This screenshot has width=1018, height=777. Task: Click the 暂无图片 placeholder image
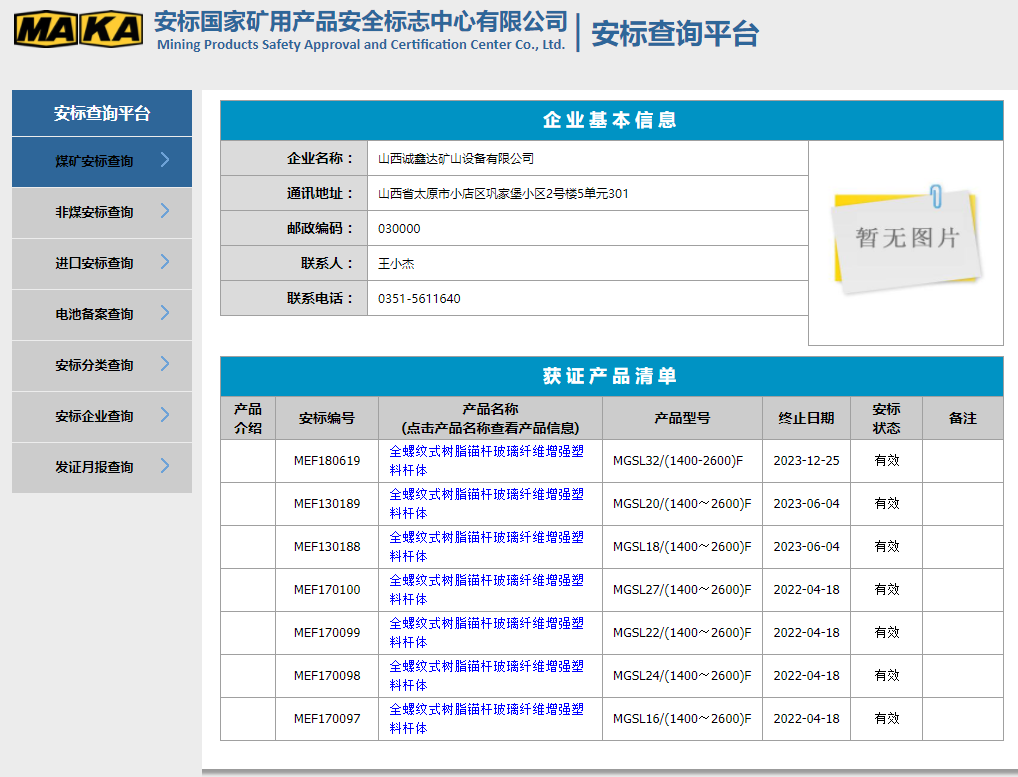tap(905, 240)
